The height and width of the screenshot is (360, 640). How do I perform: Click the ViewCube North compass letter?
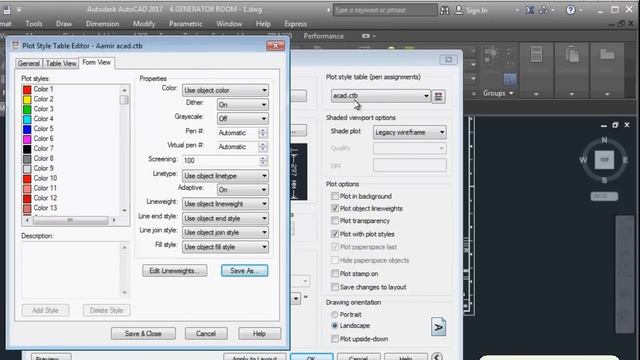coord(604,140)
